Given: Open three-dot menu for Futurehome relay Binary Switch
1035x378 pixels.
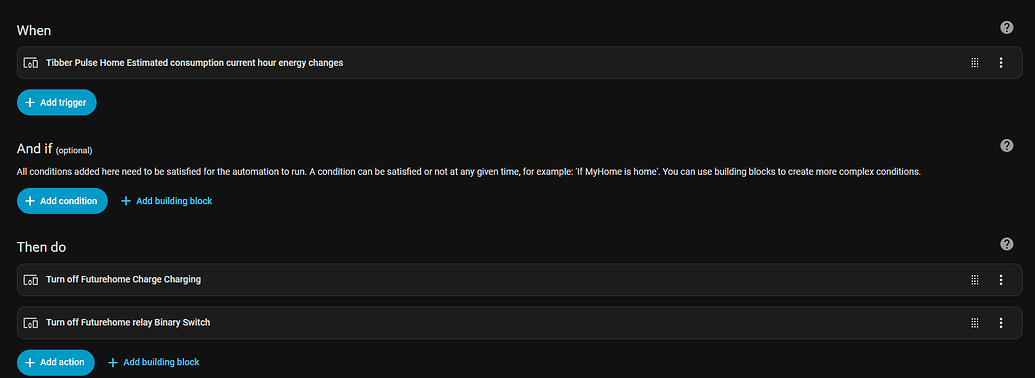Looking at the screenshot, I should (1001, 323).
